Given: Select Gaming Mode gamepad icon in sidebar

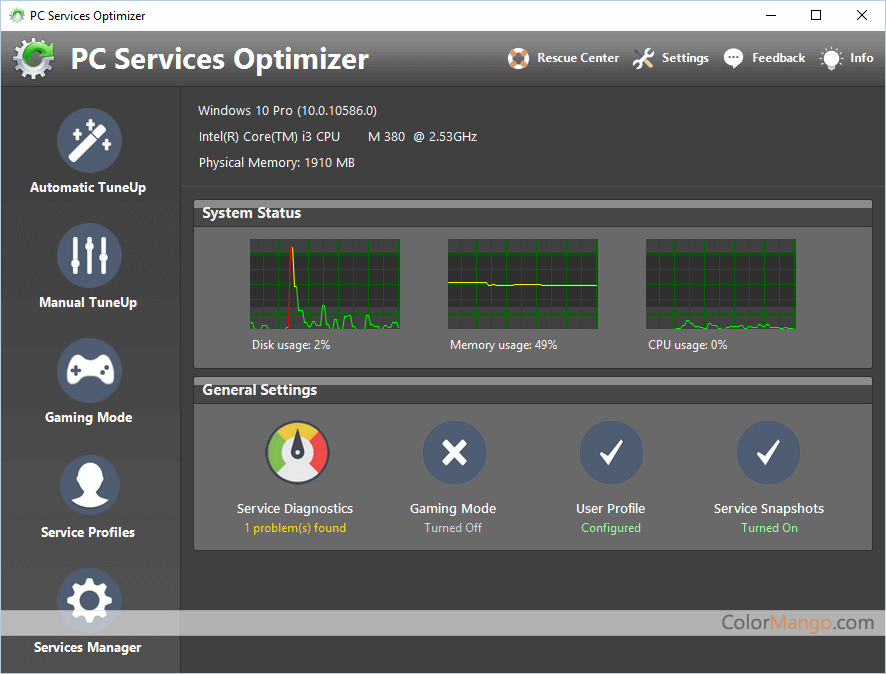Looking at the screenshot, I should (89, 371).
